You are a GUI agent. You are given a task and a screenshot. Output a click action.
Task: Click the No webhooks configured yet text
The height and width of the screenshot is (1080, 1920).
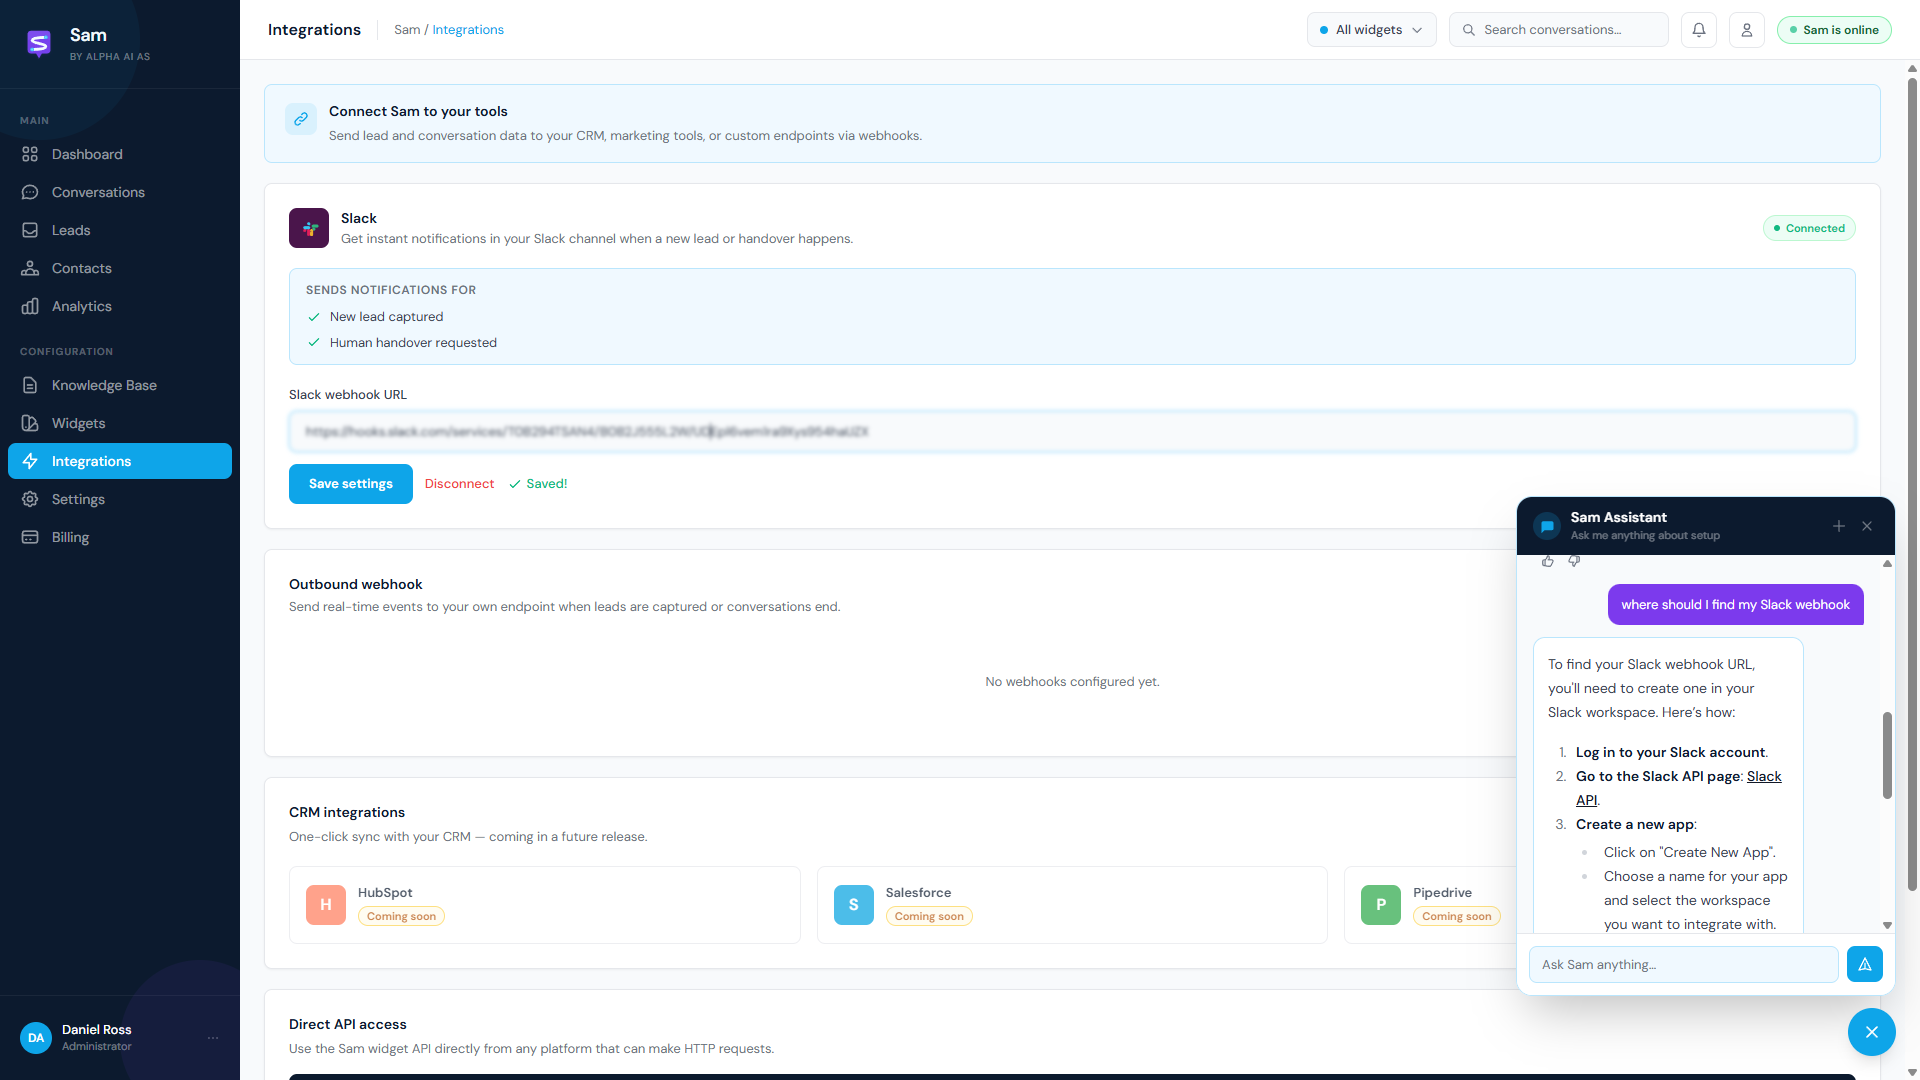1072,682
